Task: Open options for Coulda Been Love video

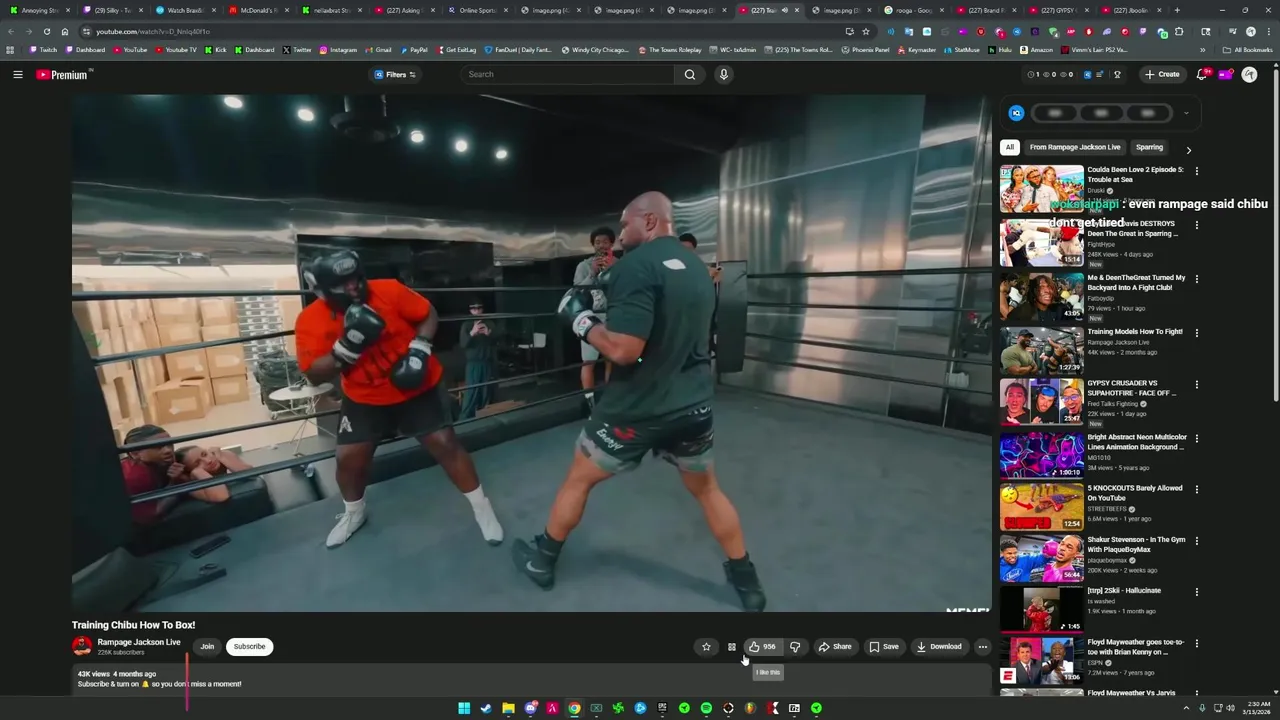Action: (1196, 171)
